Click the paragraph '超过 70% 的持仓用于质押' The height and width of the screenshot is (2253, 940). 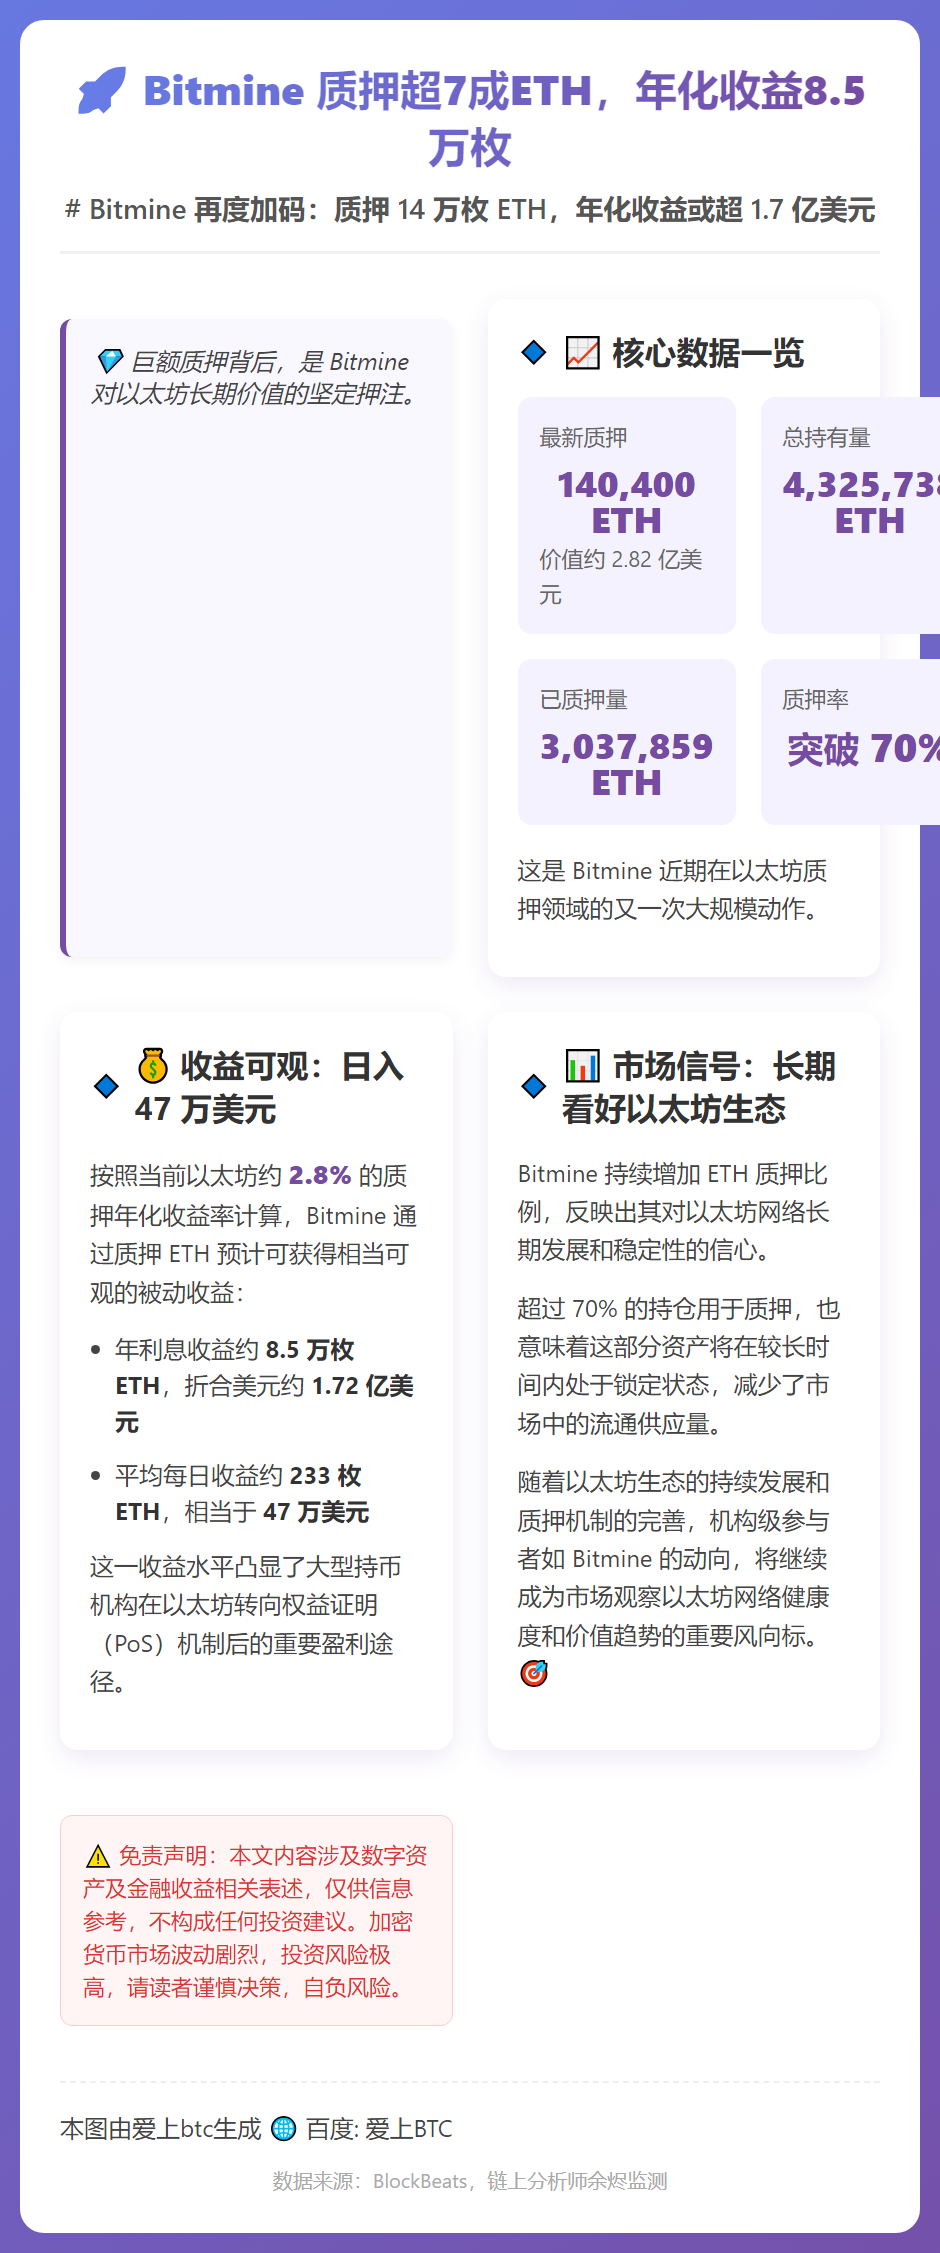679,1366
